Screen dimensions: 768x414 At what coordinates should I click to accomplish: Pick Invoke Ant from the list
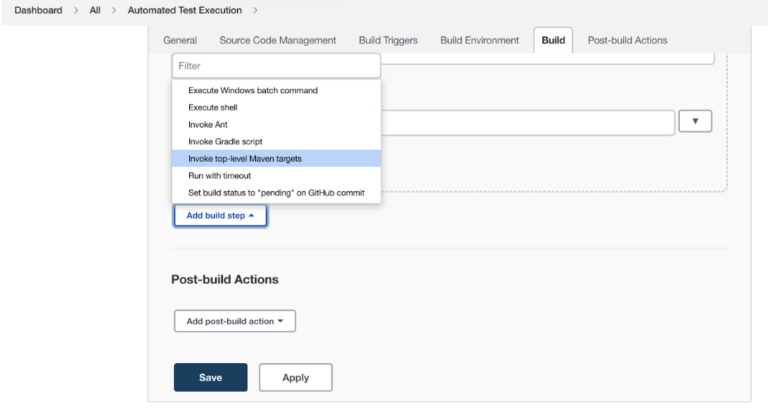pyautogui.click(x=208, y=124)
